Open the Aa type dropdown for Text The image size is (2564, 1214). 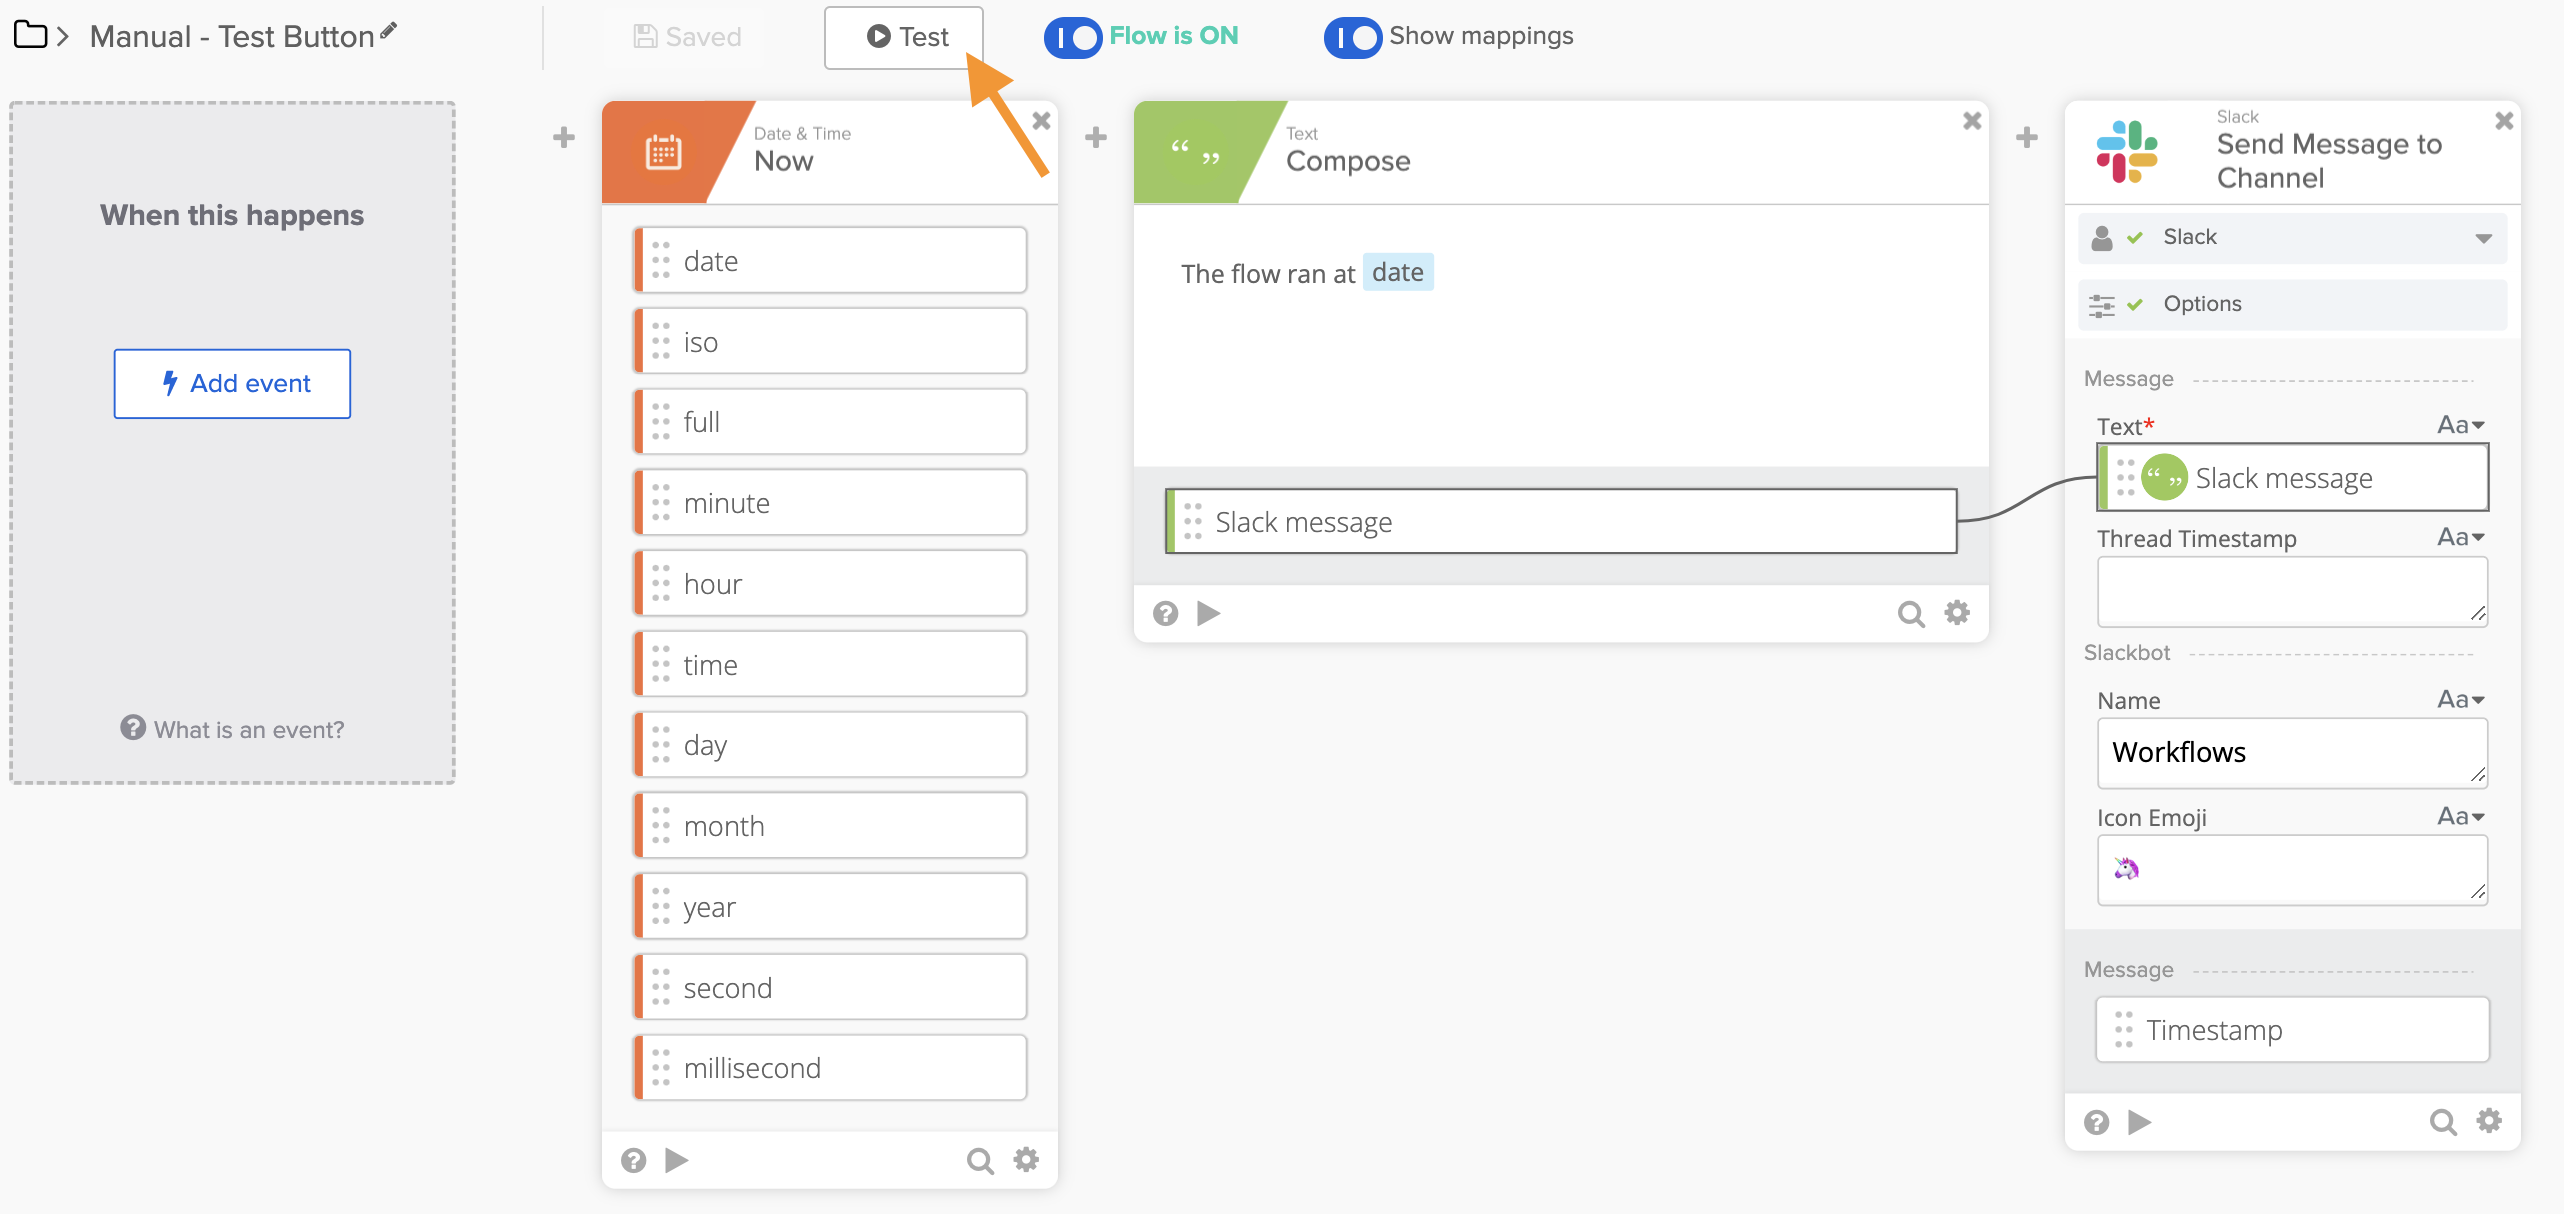pyautogui.click(x=2460, y=426)
